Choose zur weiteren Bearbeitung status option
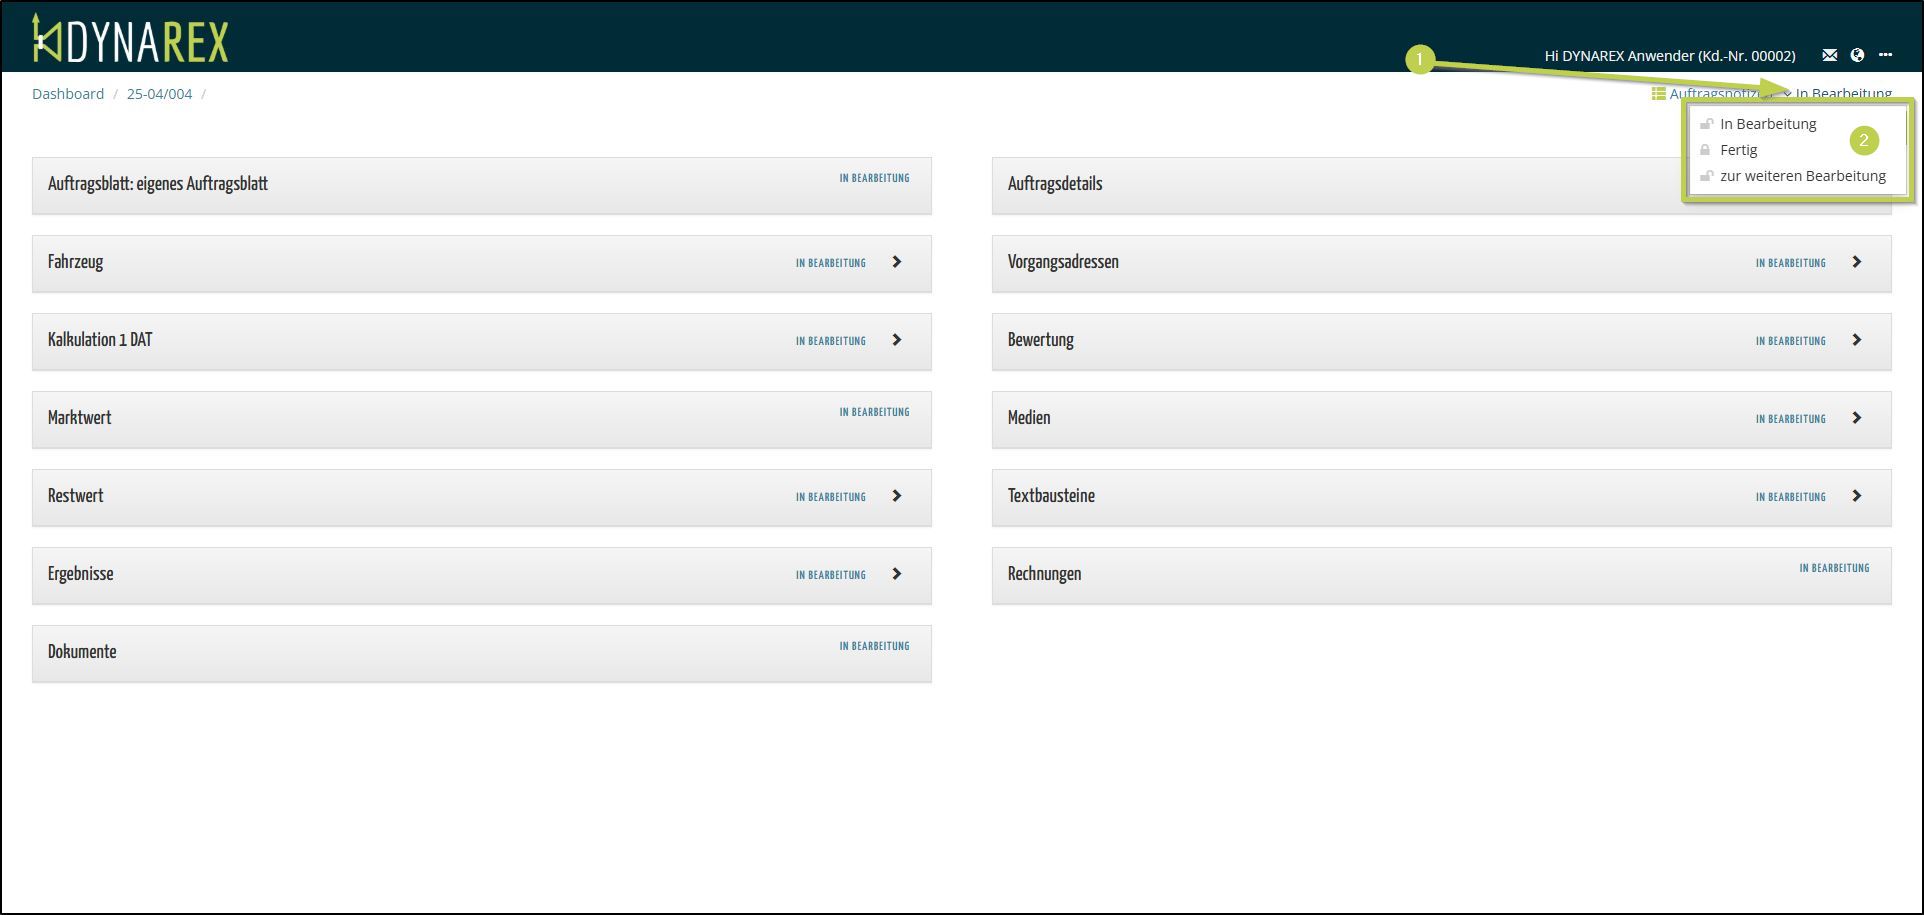1924x915 pixels. (1802, 176)
